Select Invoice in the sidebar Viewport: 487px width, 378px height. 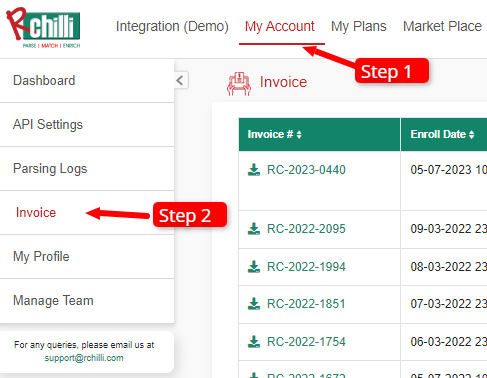[x=87, y=213]
